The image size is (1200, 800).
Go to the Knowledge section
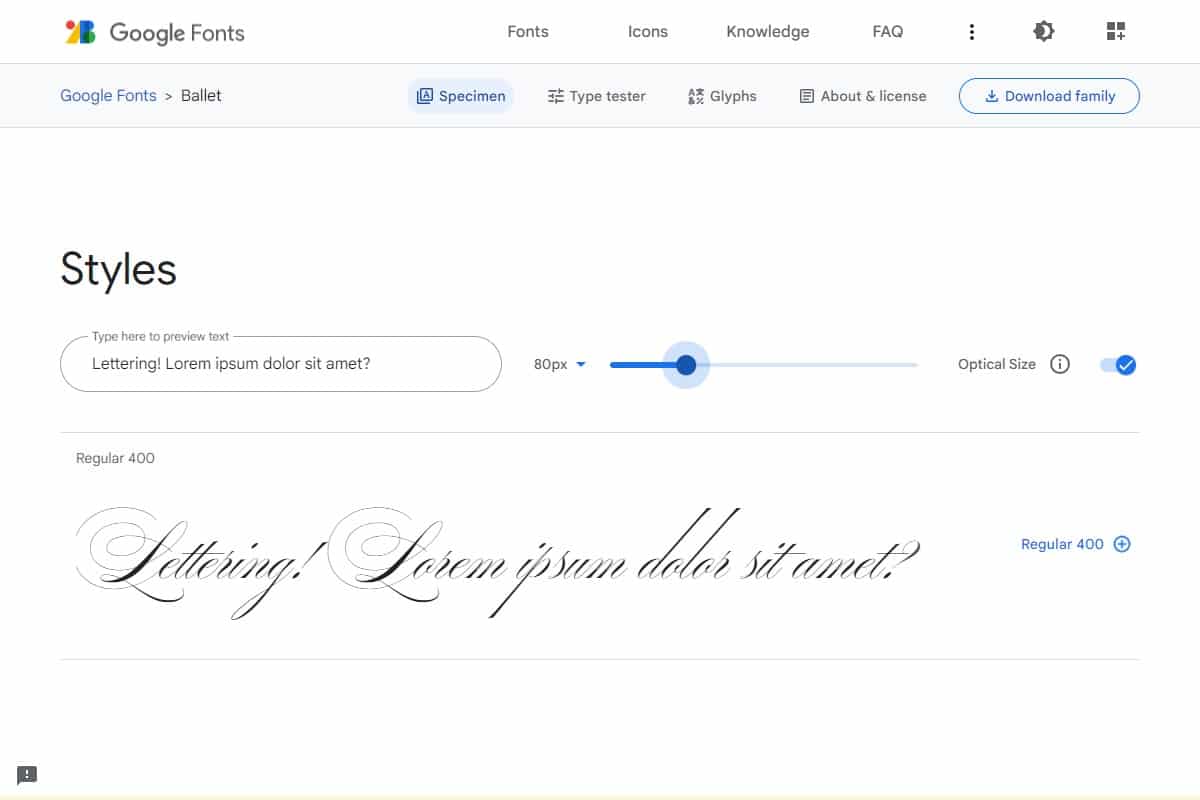(768, 32)
